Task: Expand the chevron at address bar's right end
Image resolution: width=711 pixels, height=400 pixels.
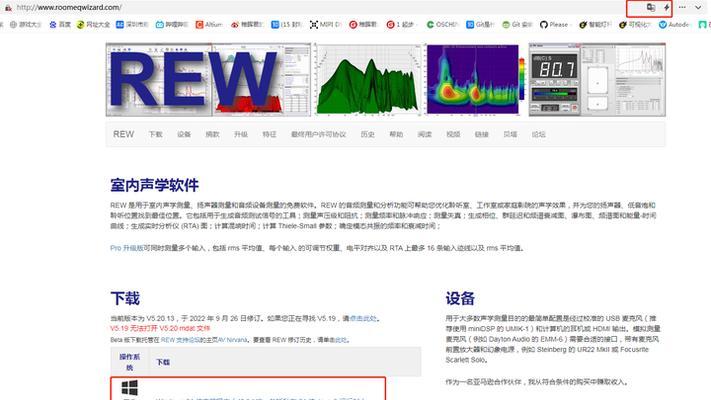Action: [x=698, y=7]
